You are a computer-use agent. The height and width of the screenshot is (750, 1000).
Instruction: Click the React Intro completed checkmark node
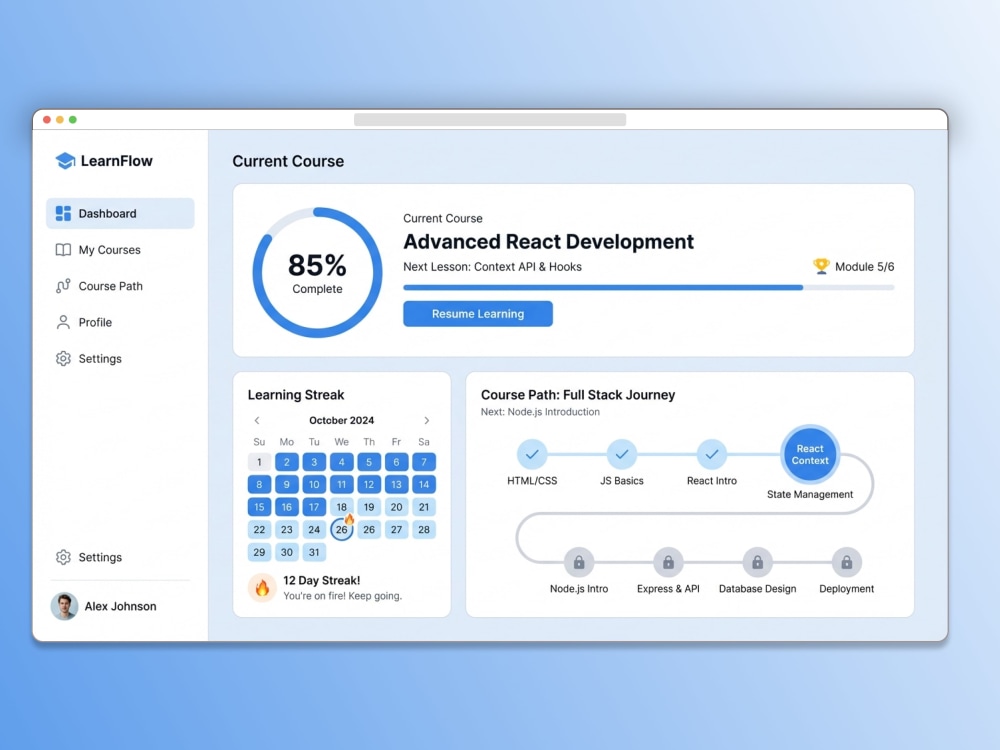click(712, 454)
